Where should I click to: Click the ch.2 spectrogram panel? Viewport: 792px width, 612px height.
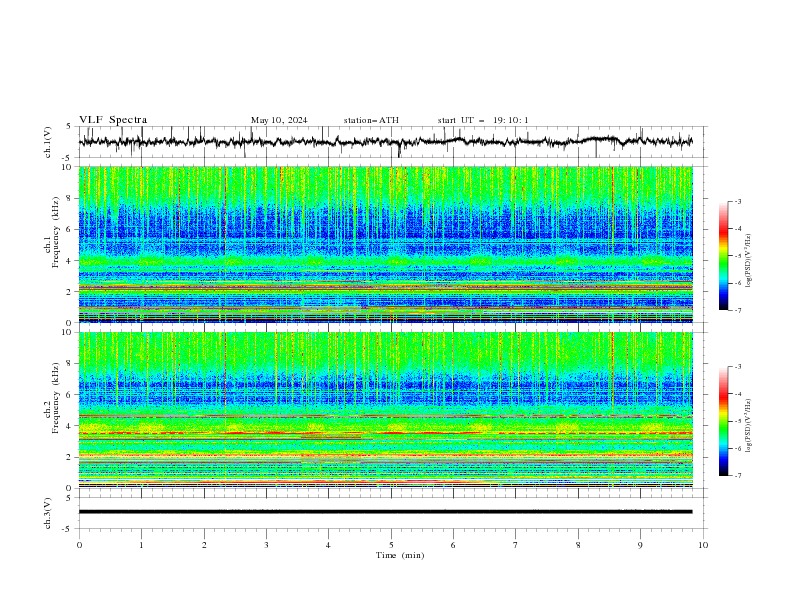pos(385,410)
